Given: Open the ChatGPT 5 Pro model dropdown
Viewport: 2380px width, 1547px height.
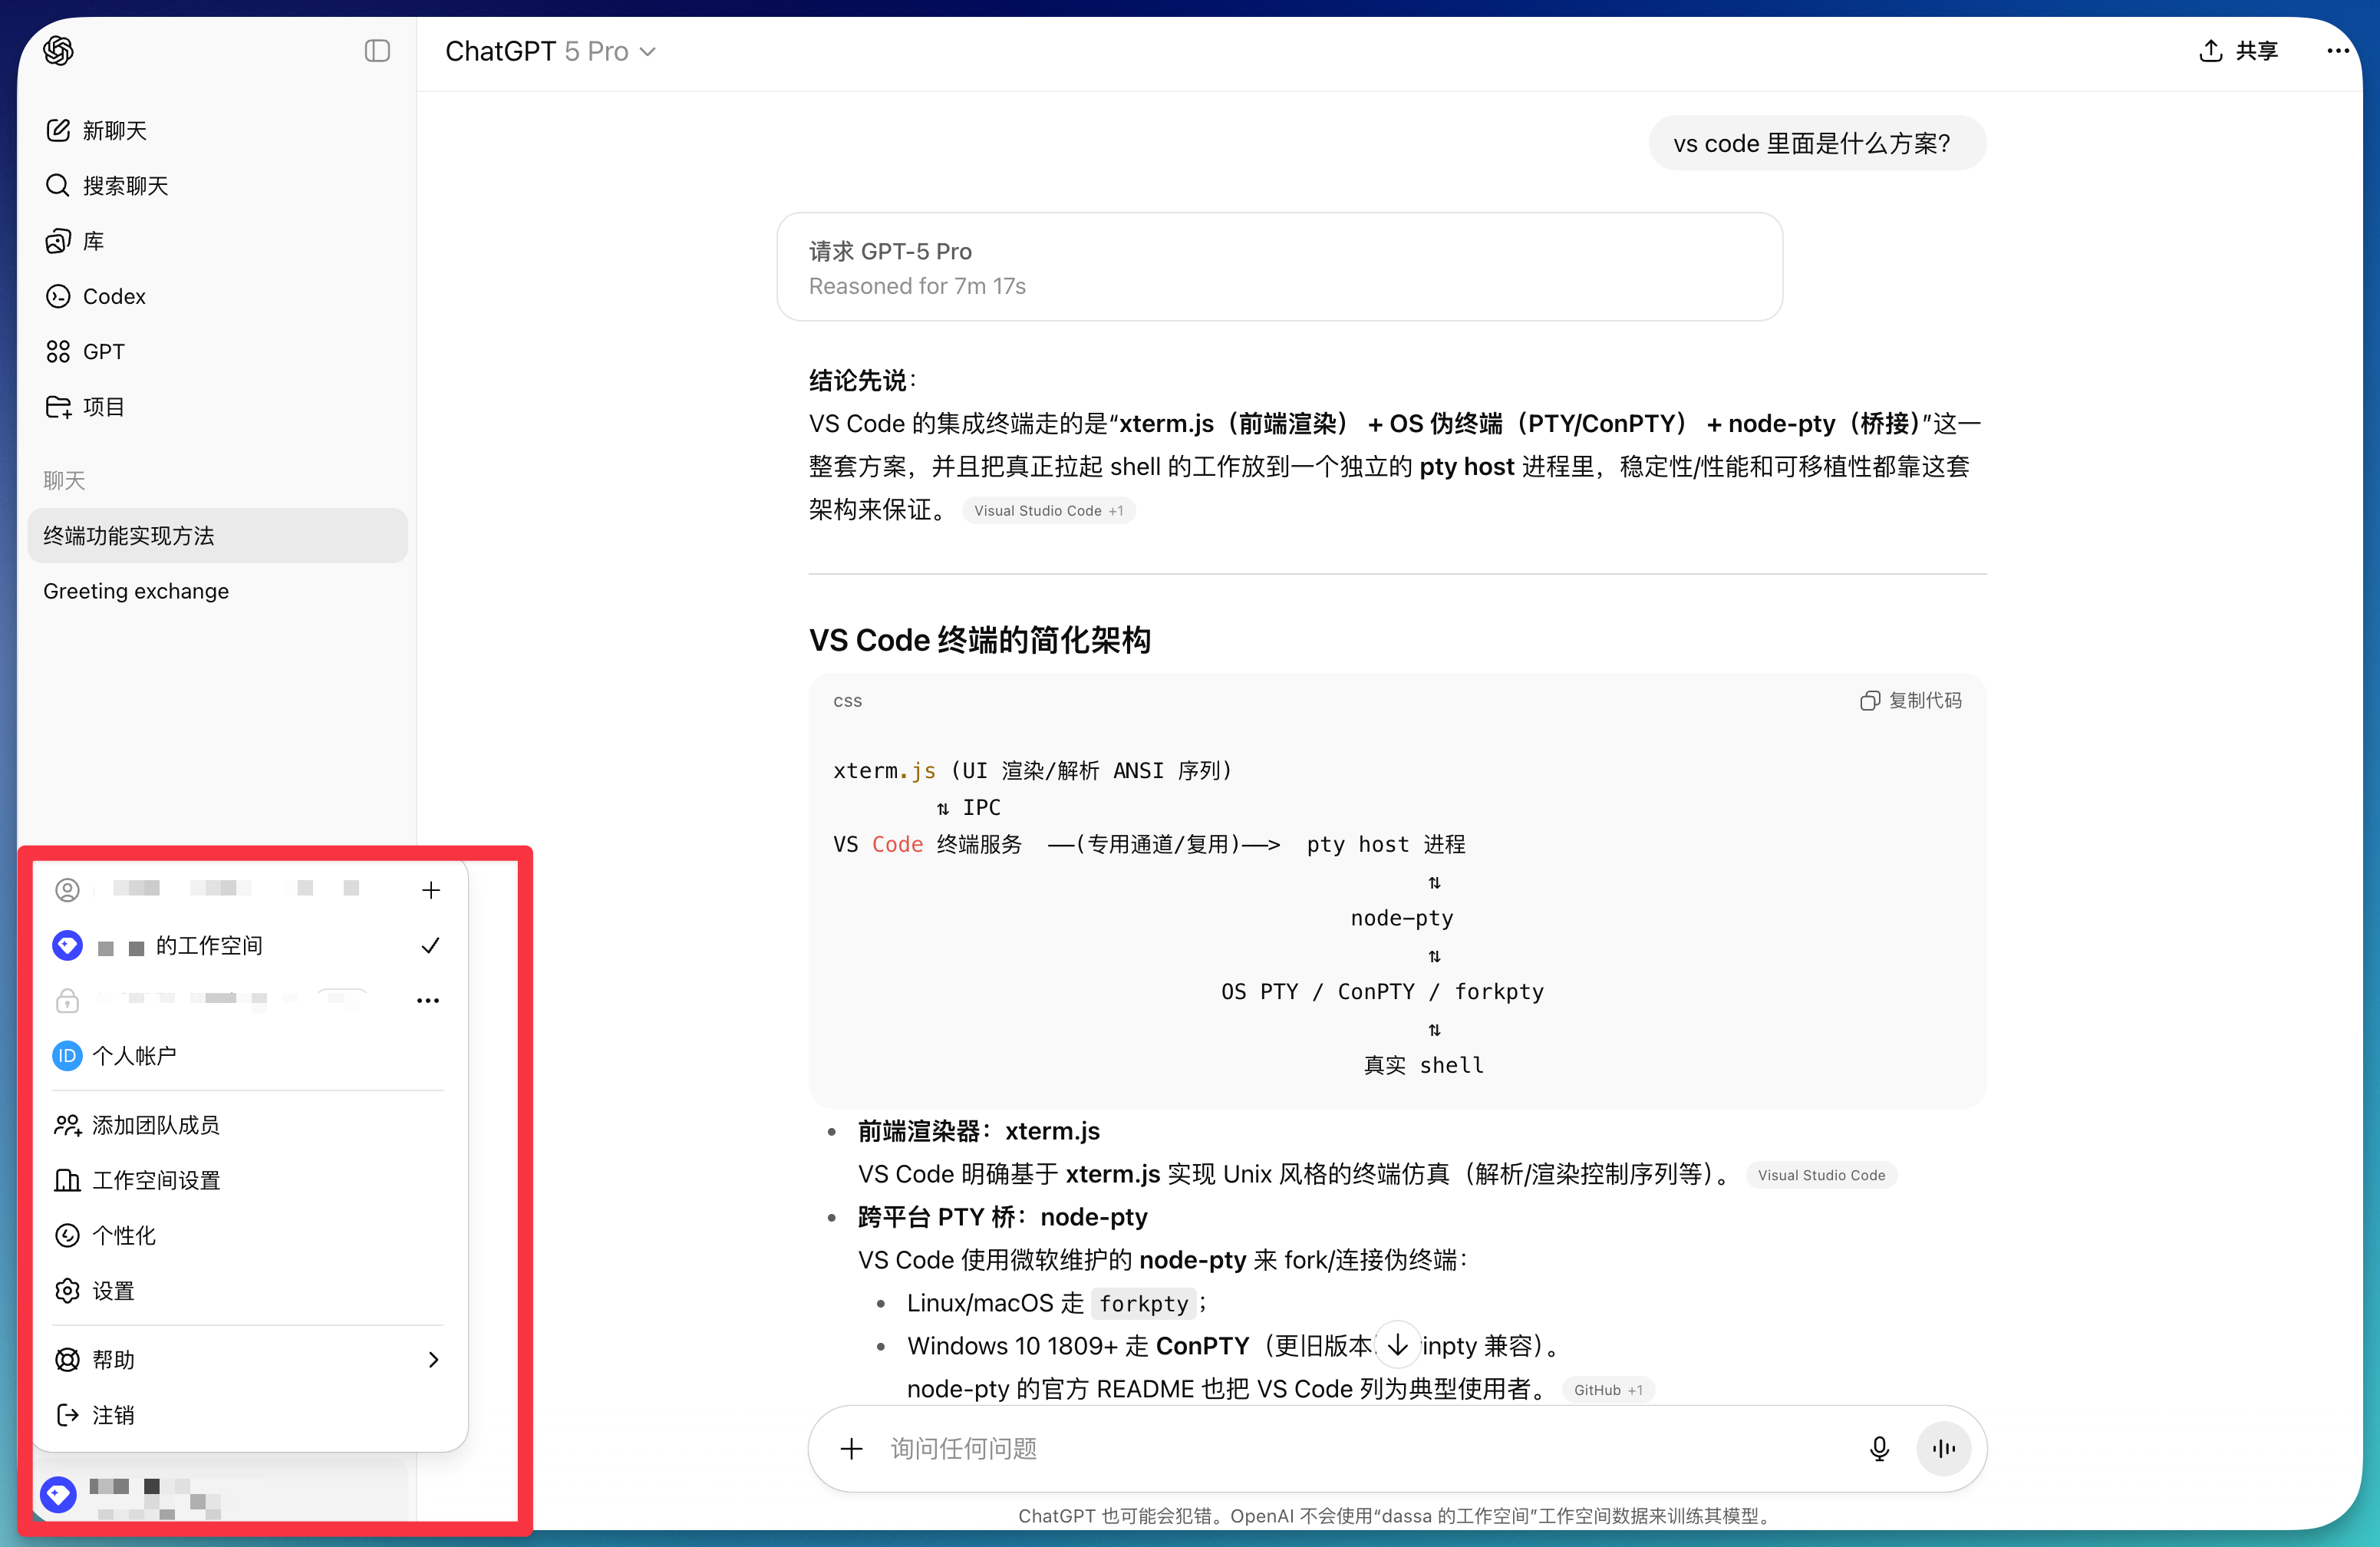Looking at the screenshot, I should click(550, 51).
